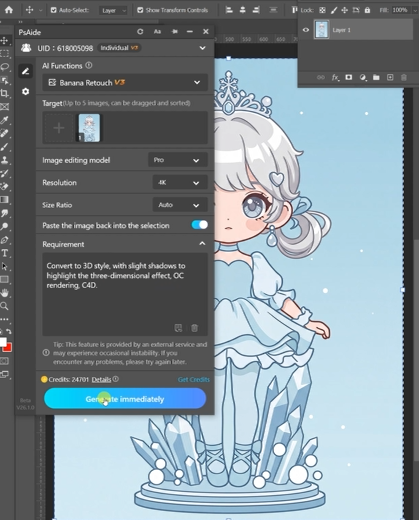This screenshot has width=419, height=520.
Task: Toggle Lock image pixels brush icon
Action: 334,10
